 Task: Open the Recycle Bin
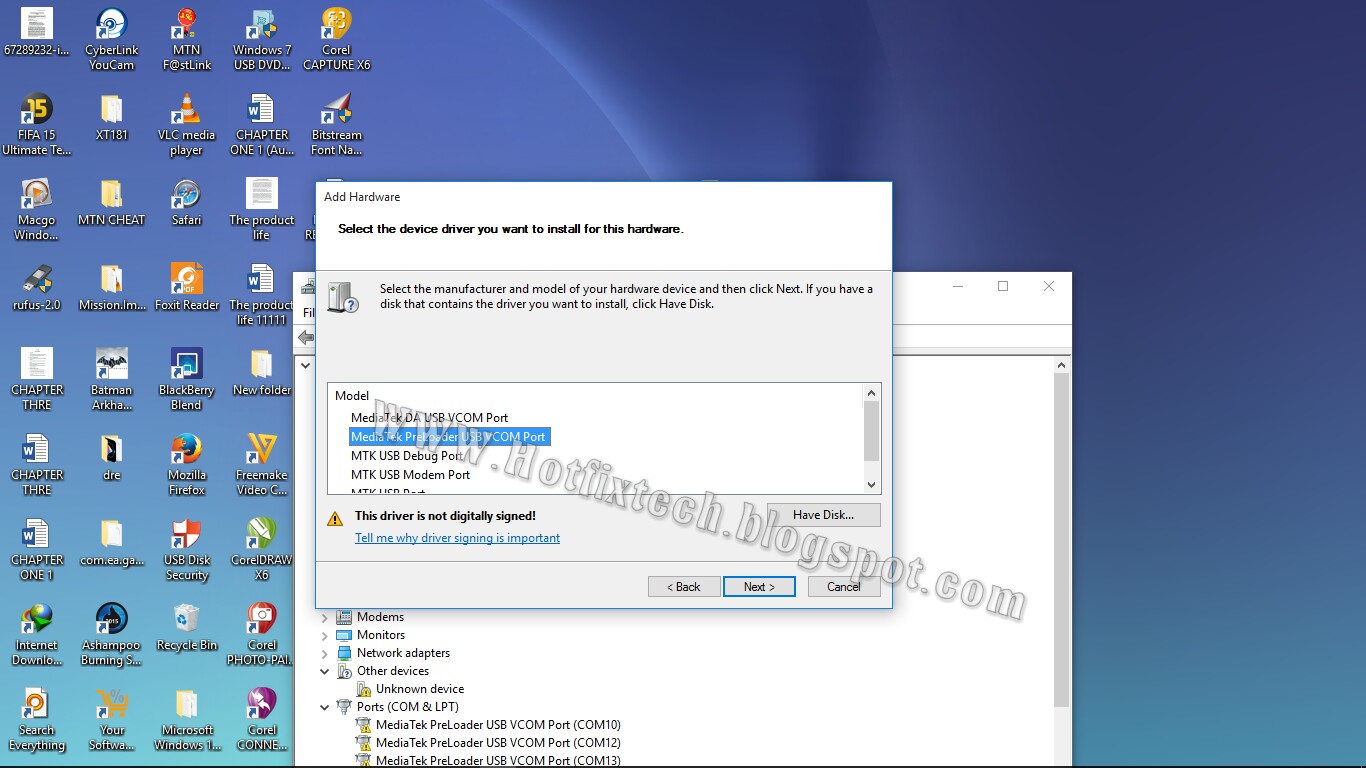coord(186,628)
